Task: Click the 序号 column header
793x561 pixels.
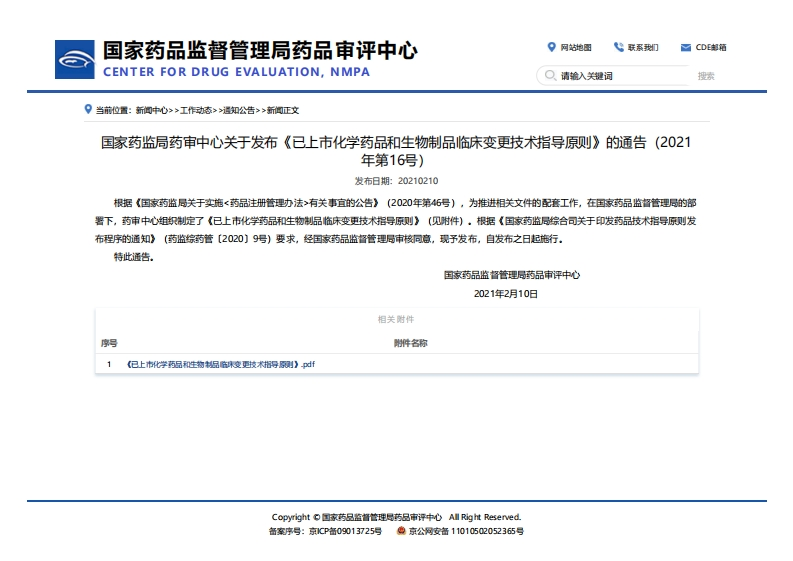Action: (109, 343)
